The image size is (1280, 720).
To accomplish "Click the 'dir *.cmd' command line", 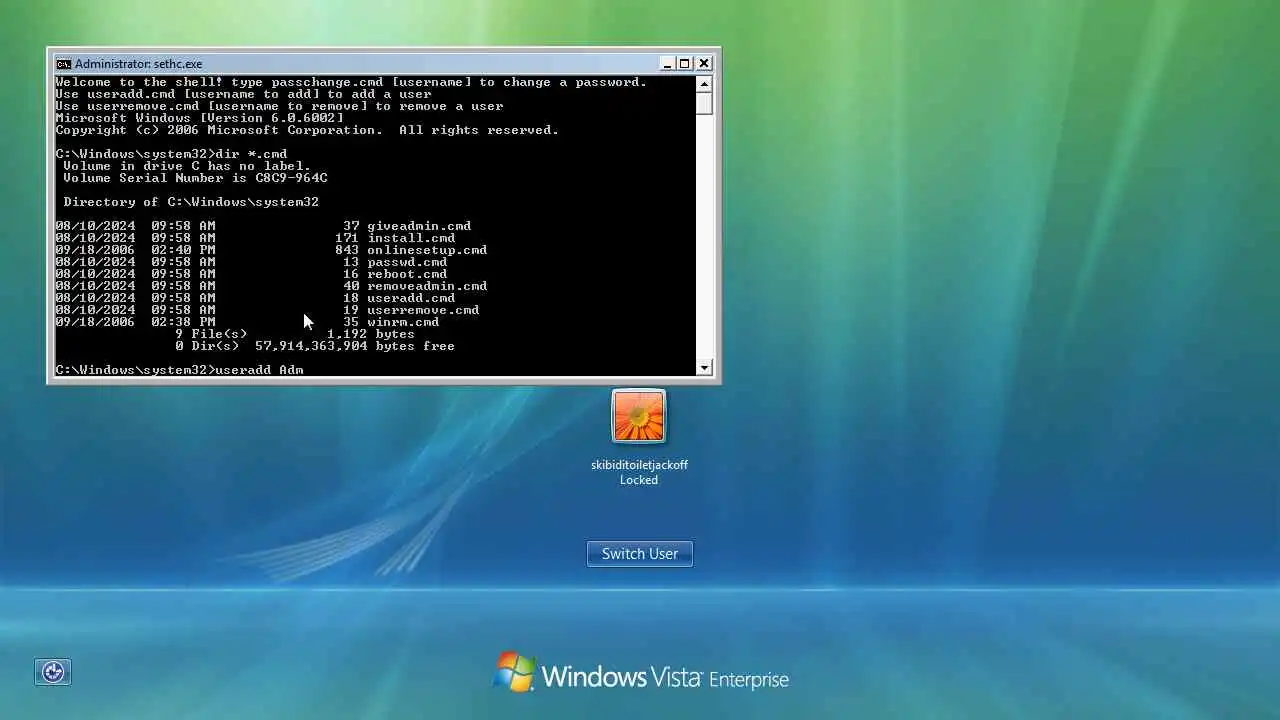I will coord(171,154).
